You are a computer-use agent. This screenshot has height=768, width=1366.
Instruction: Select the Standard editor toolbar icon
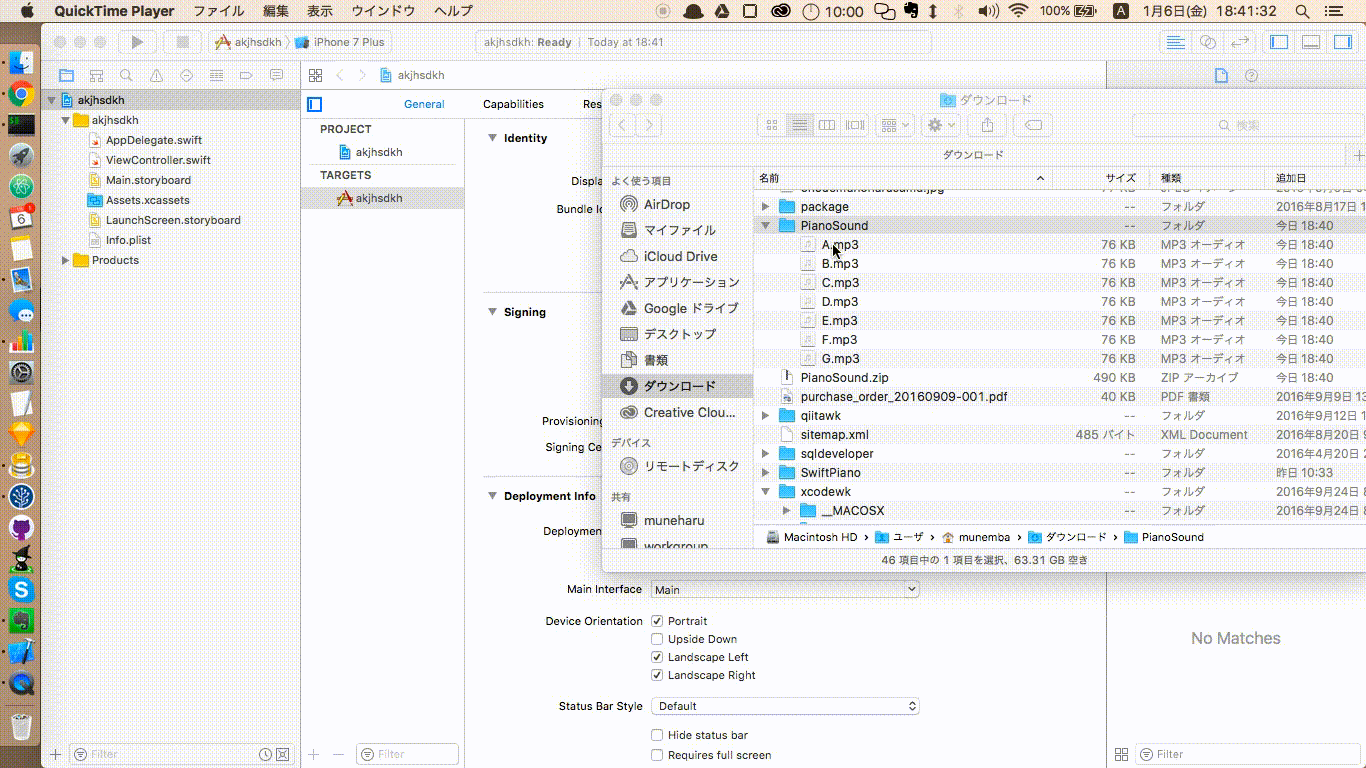pos(1176,42)
